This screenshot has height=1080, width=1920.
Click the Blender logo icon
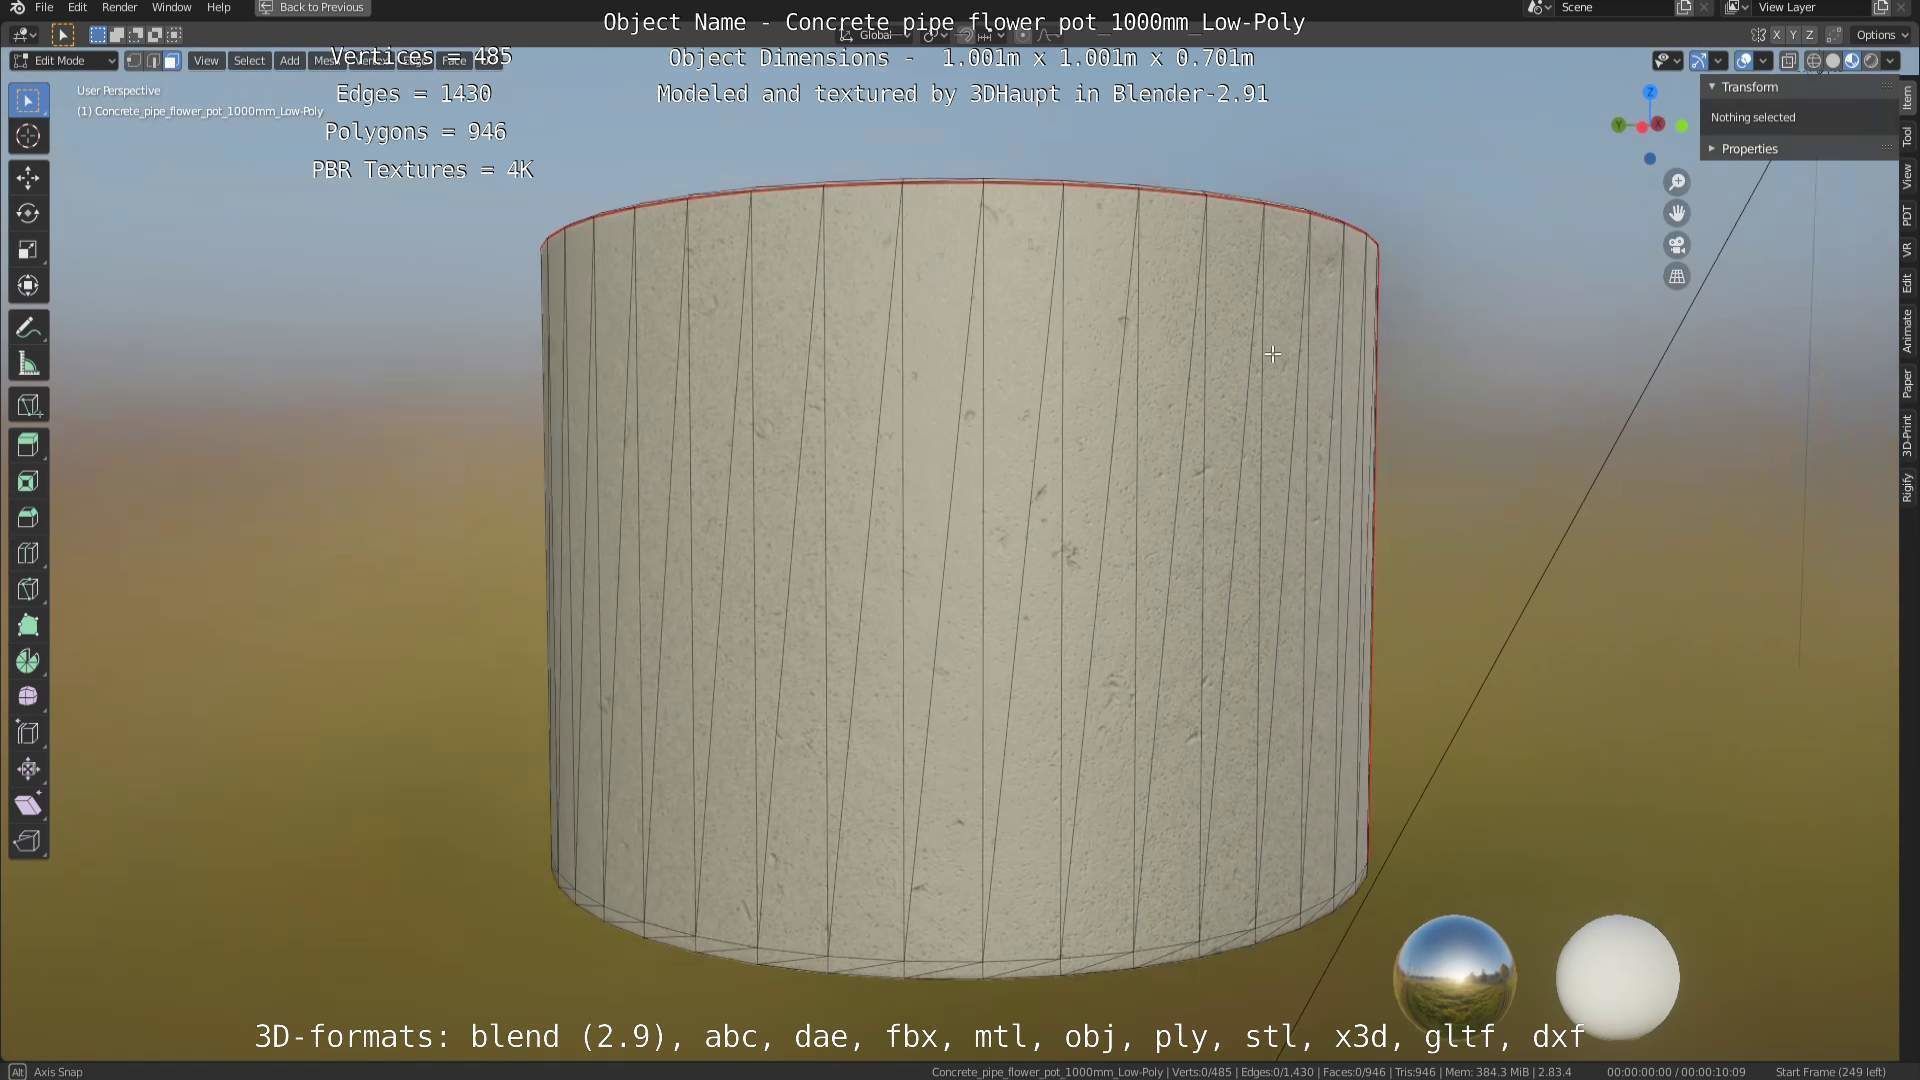[17, 7]
